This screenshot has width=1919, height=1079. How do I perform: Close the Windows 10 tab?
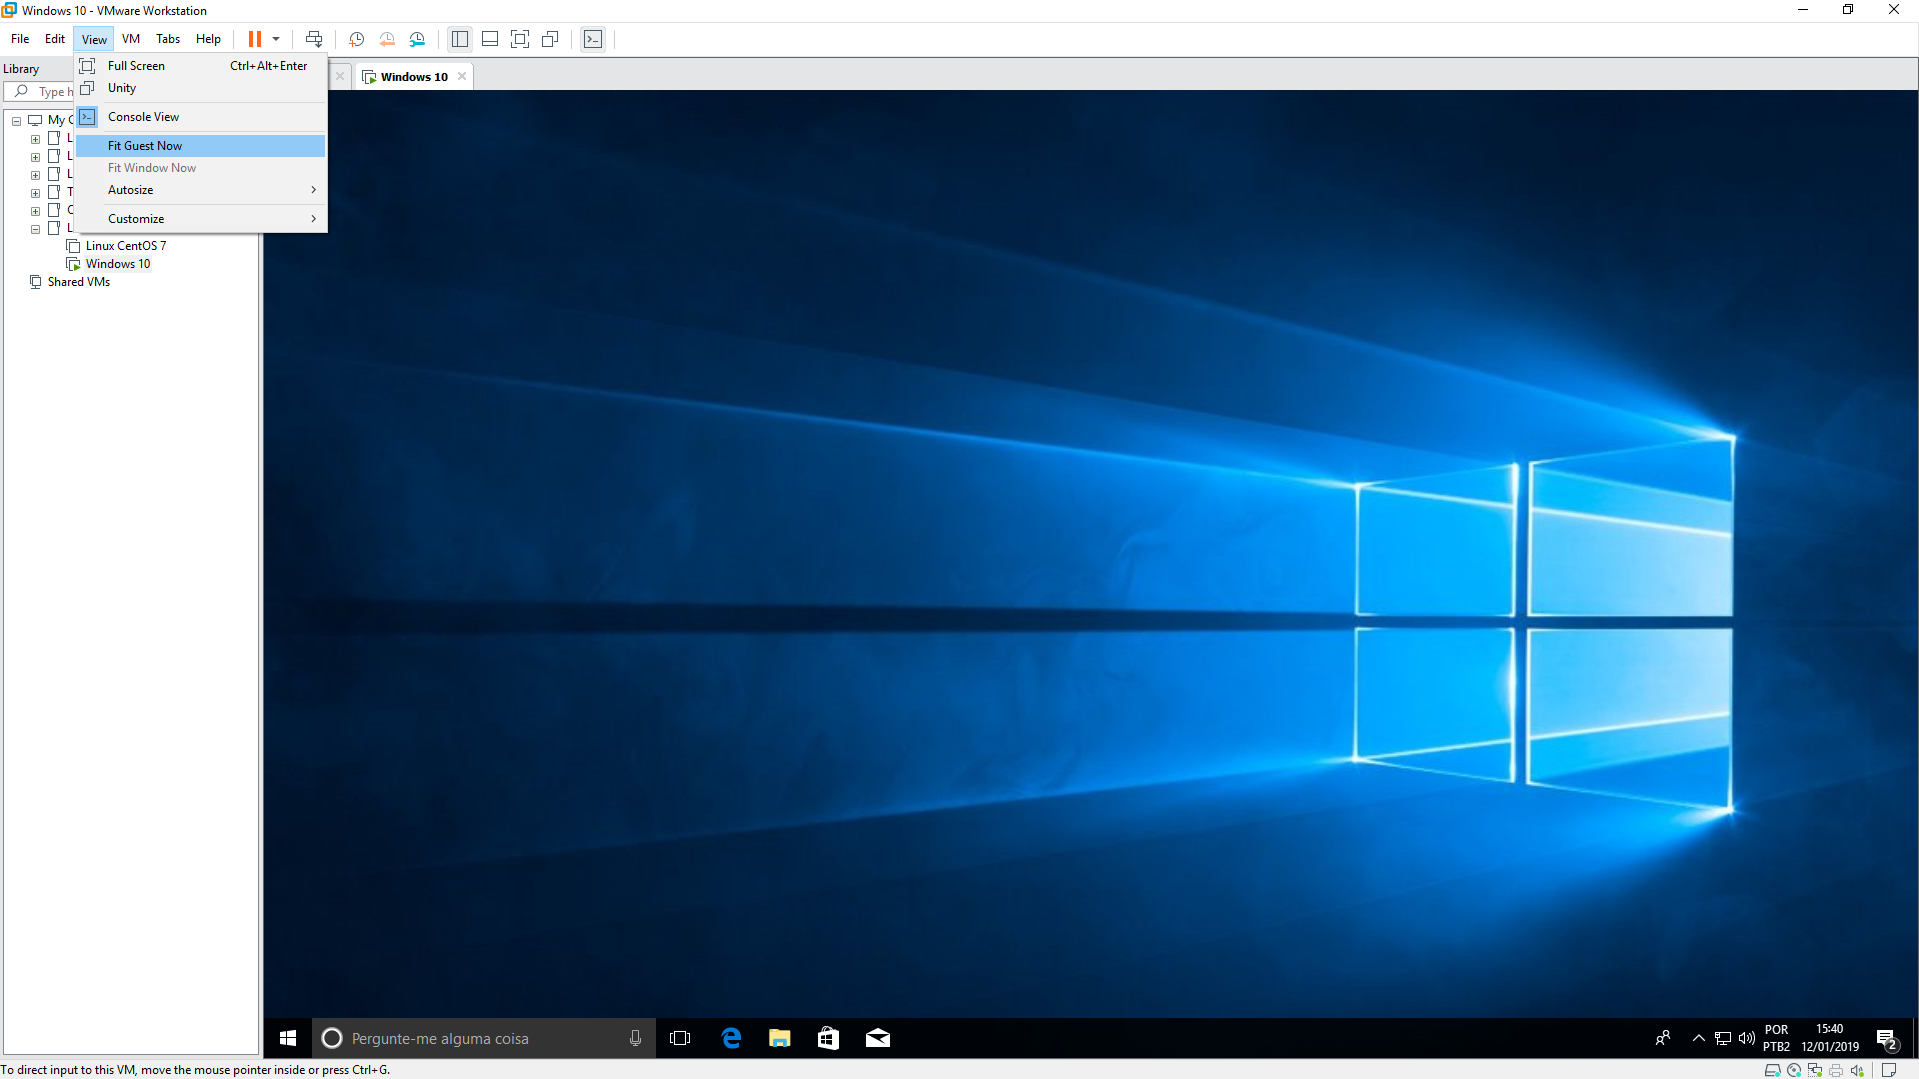[x=462, y=77]
